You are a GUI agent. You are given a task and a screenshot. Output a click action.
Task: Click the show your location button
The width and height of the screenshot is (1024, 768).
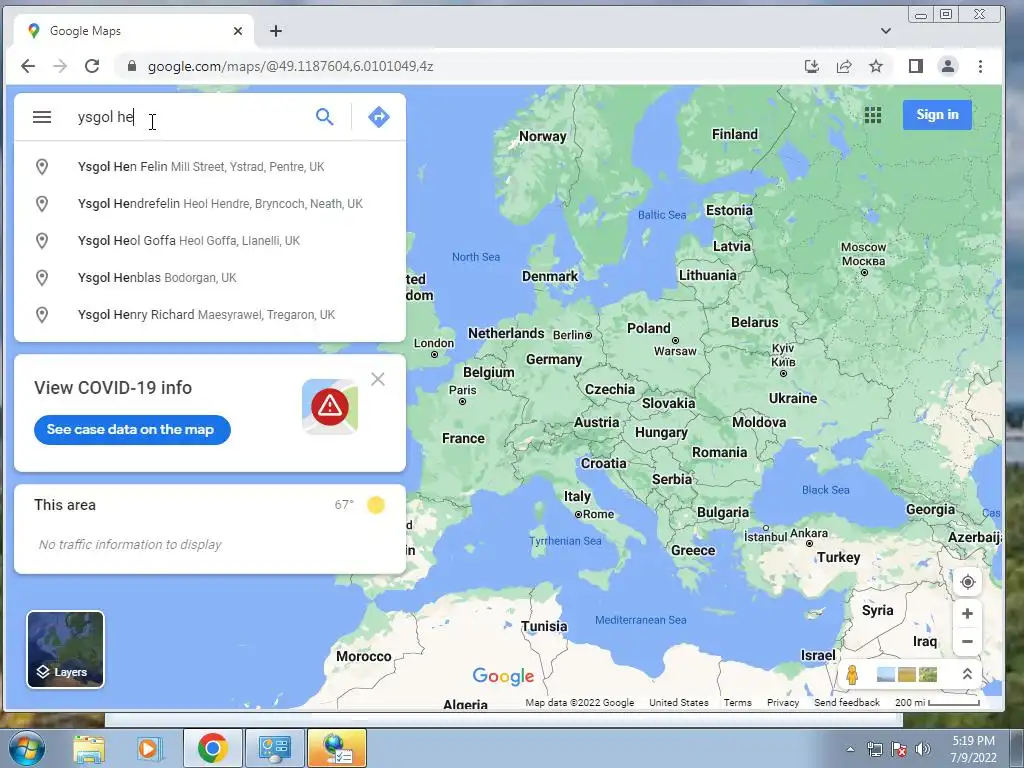click(967, 582)
